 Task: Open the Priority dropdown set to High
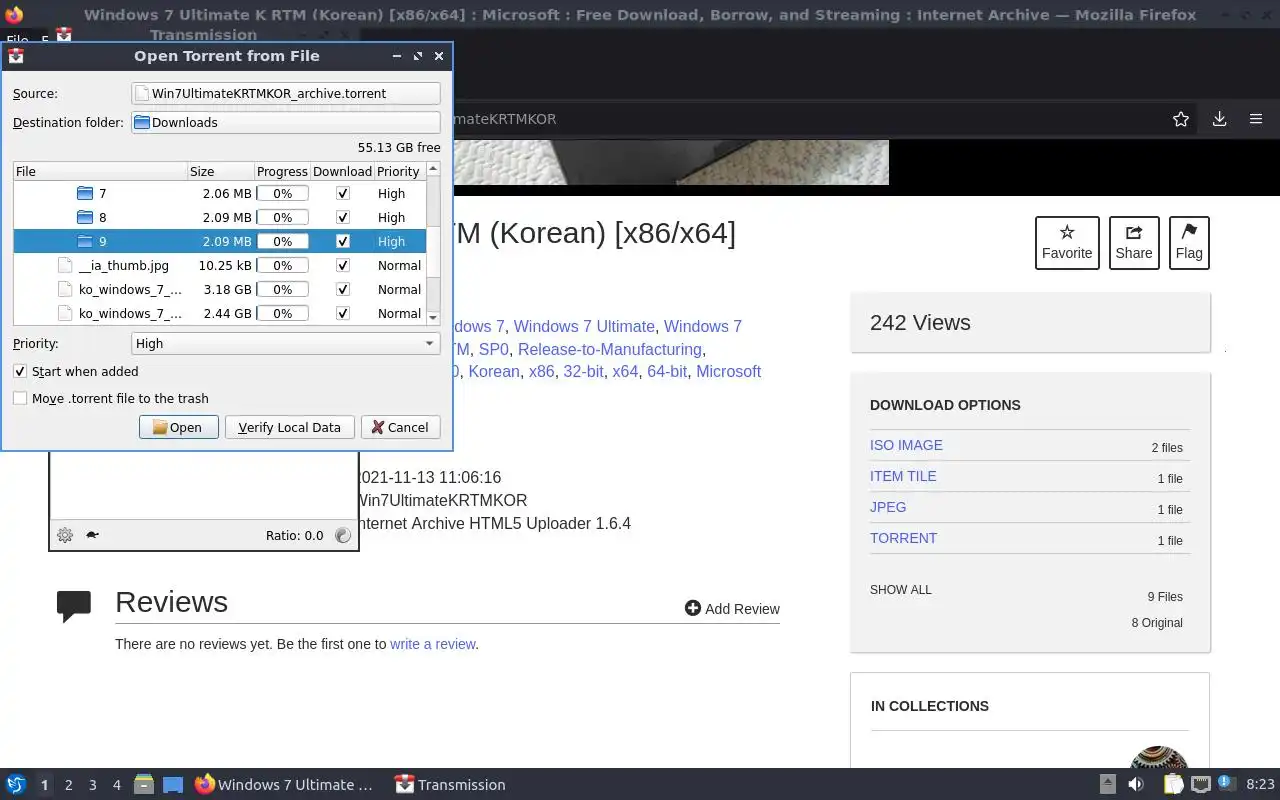(286, 343)
